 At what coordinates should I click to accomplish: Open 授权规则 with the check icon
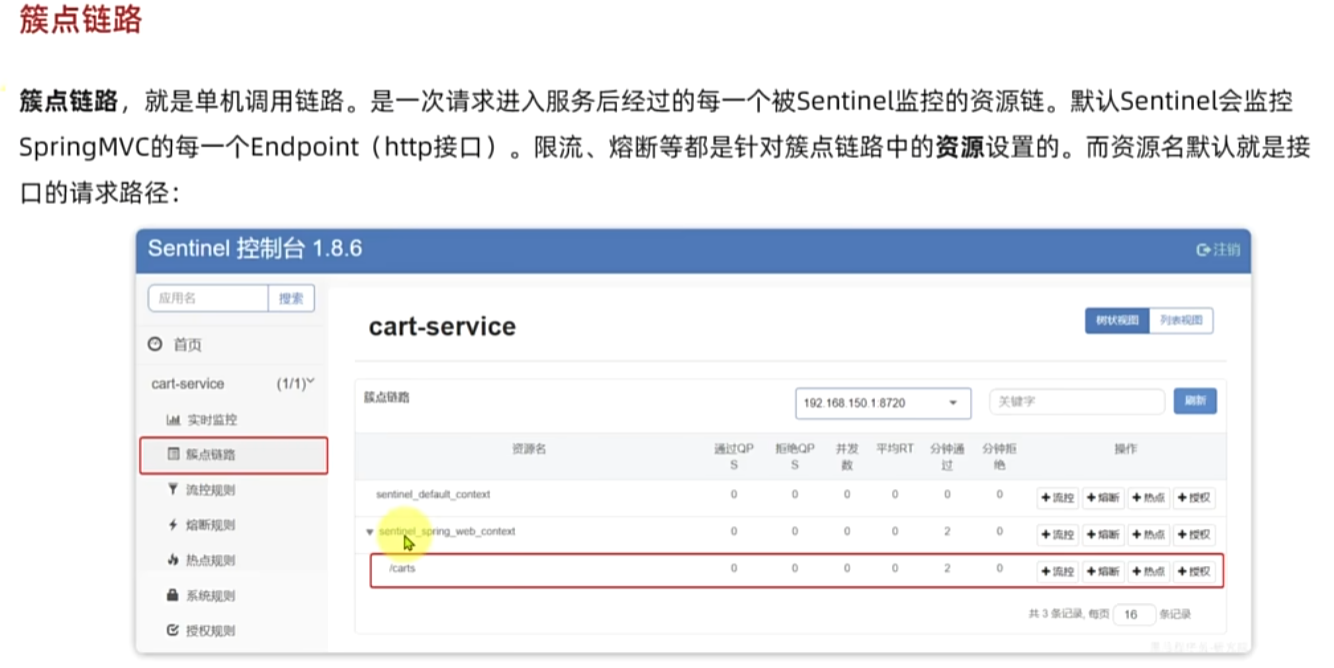tap(202, 631)
